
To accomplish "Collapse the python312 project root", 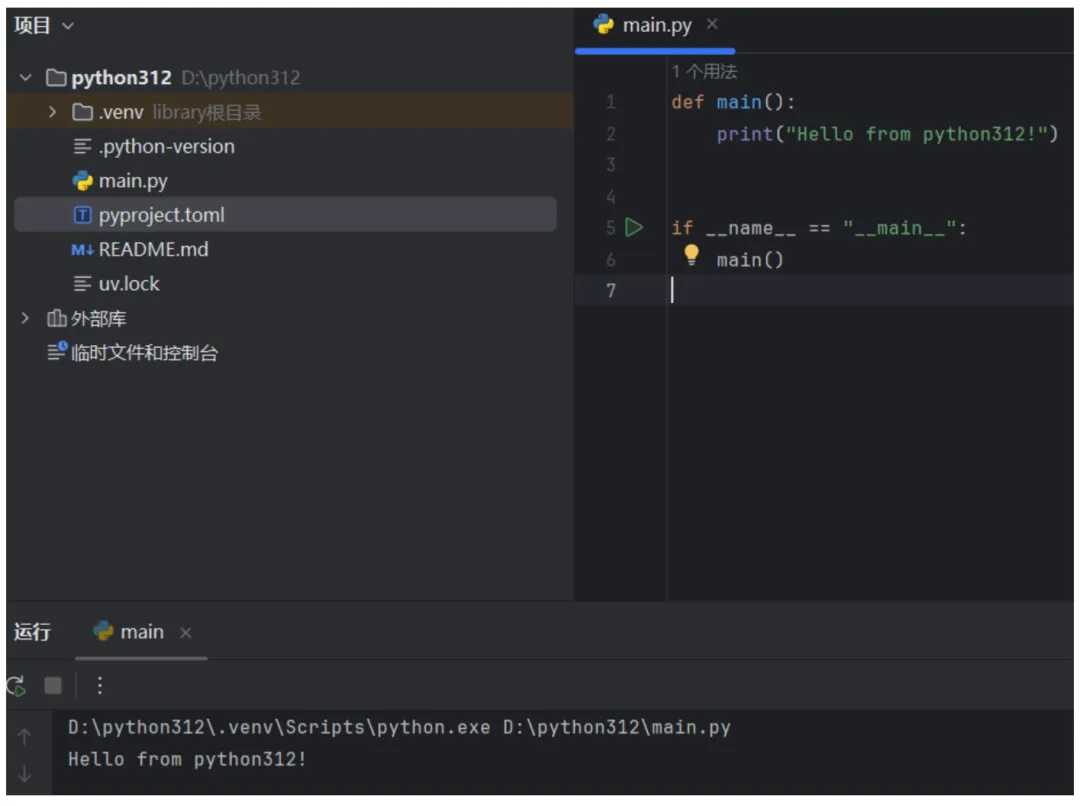I will coord(26,78).
